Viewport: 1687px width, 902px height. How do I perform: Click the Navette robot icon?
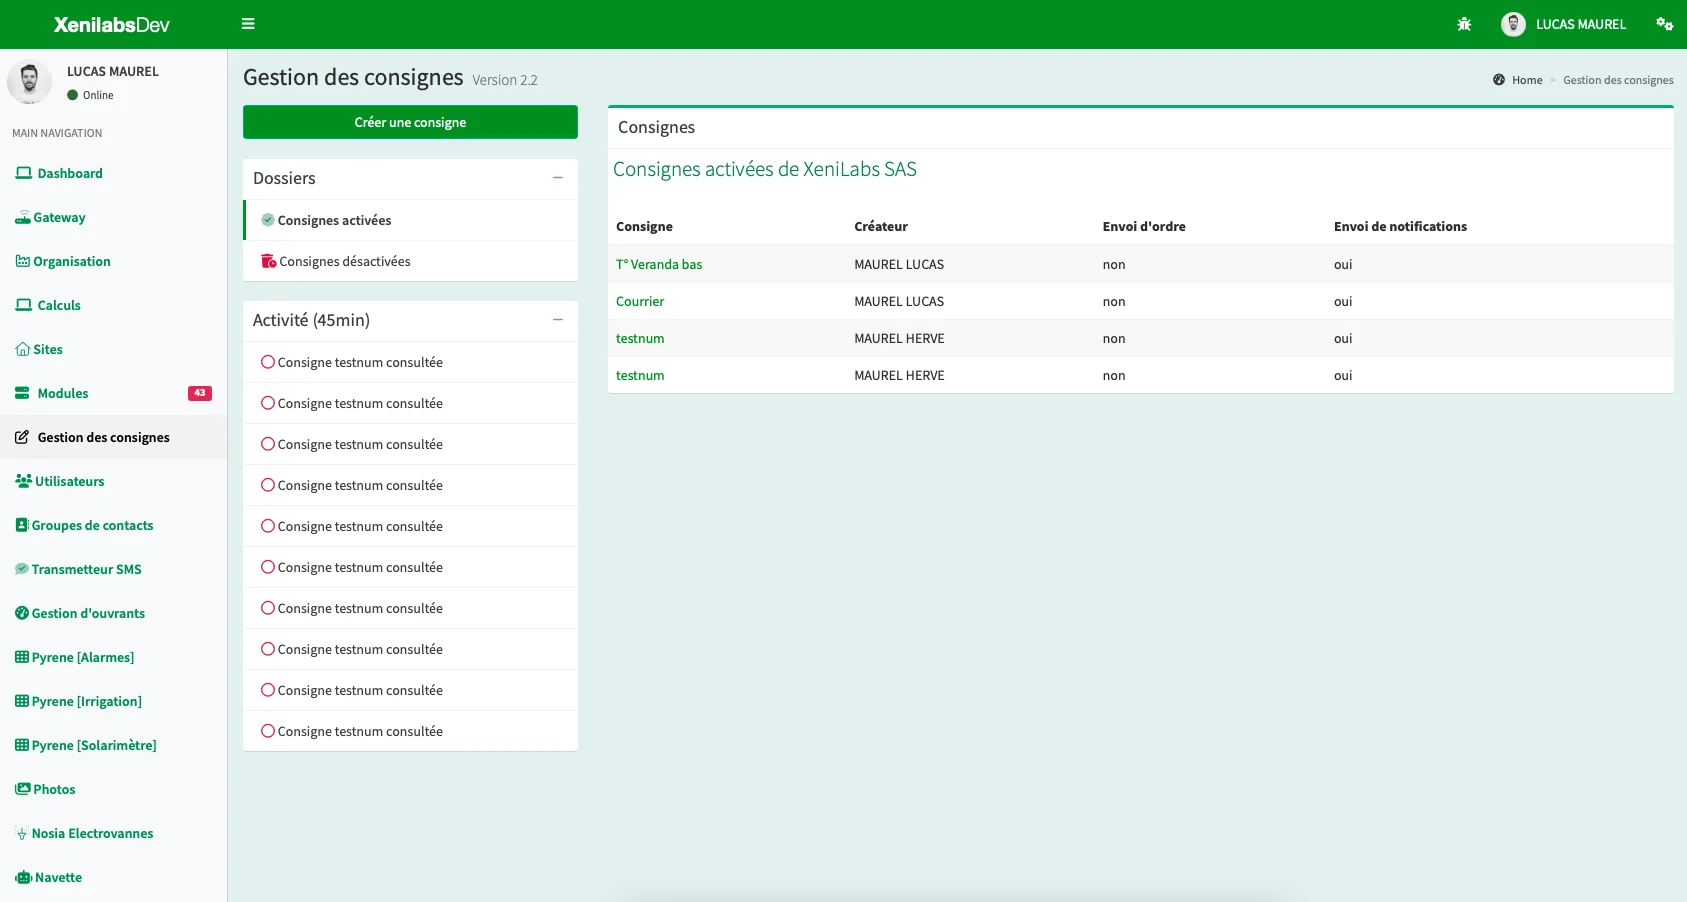[x=23, y=877]
